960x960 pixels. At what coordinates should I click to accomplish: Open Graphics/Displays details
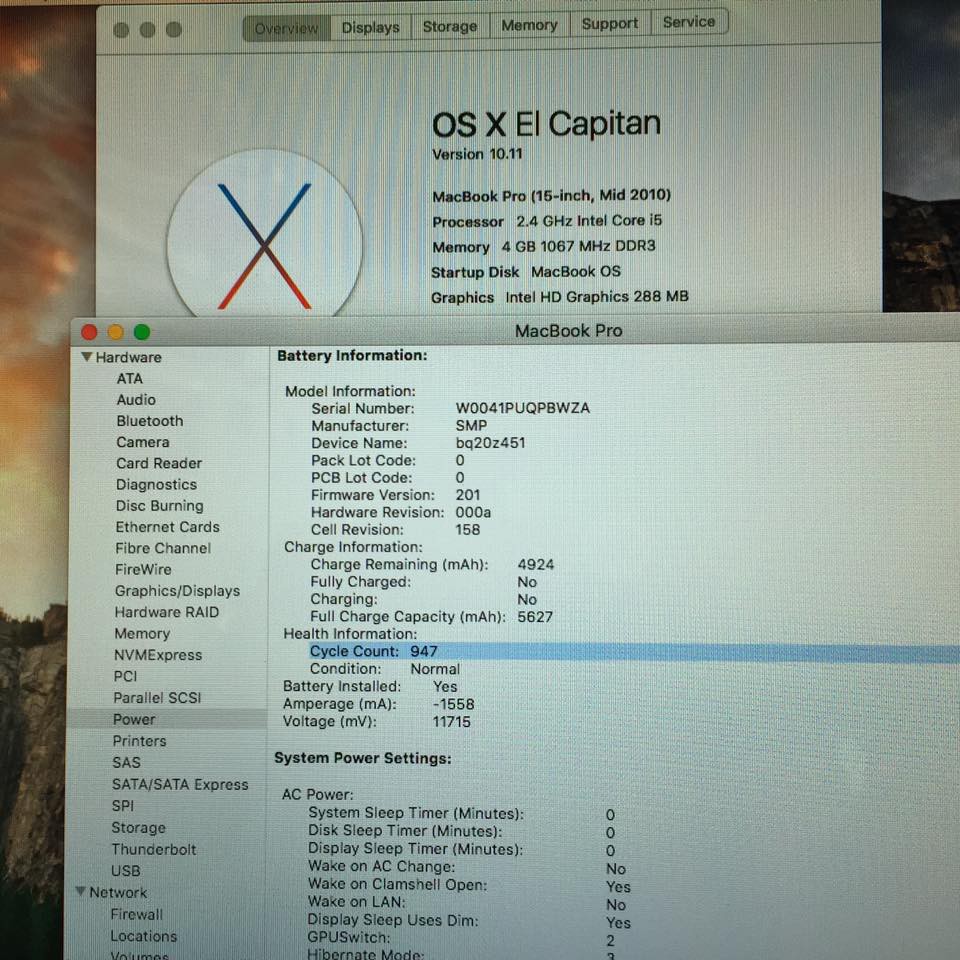(177, 591)
